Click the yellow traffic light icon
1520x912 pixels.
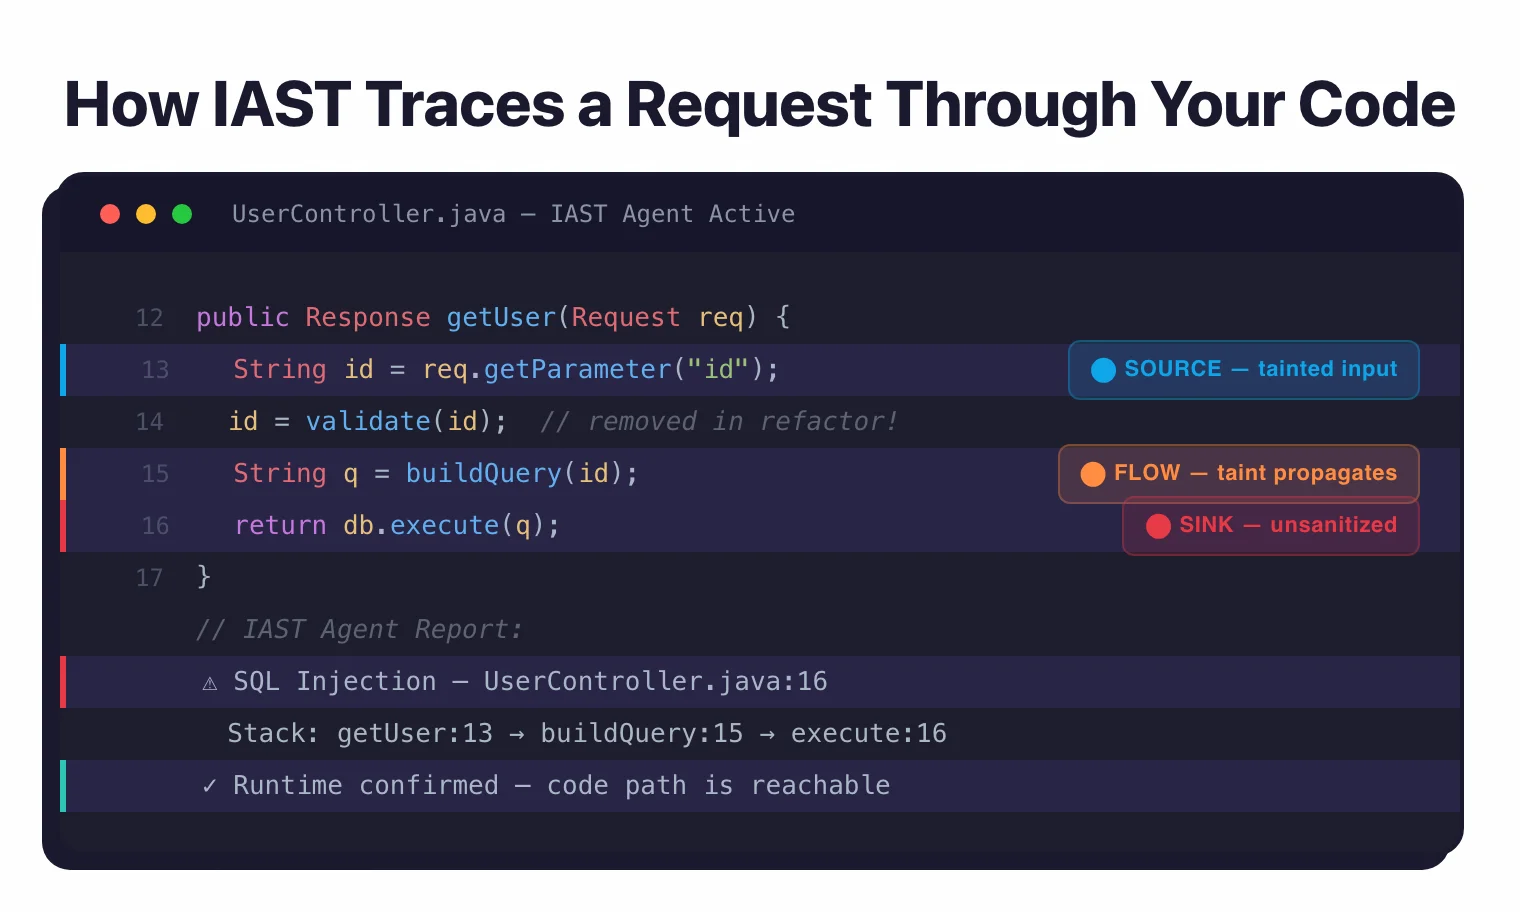pos(146,213)
